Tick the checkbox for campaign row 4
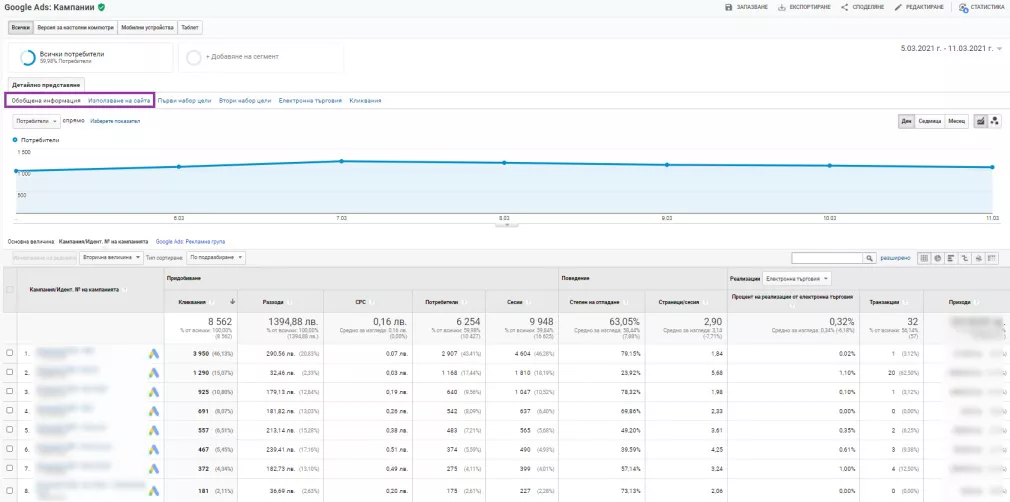1010x502 pixels. [9, 410]
